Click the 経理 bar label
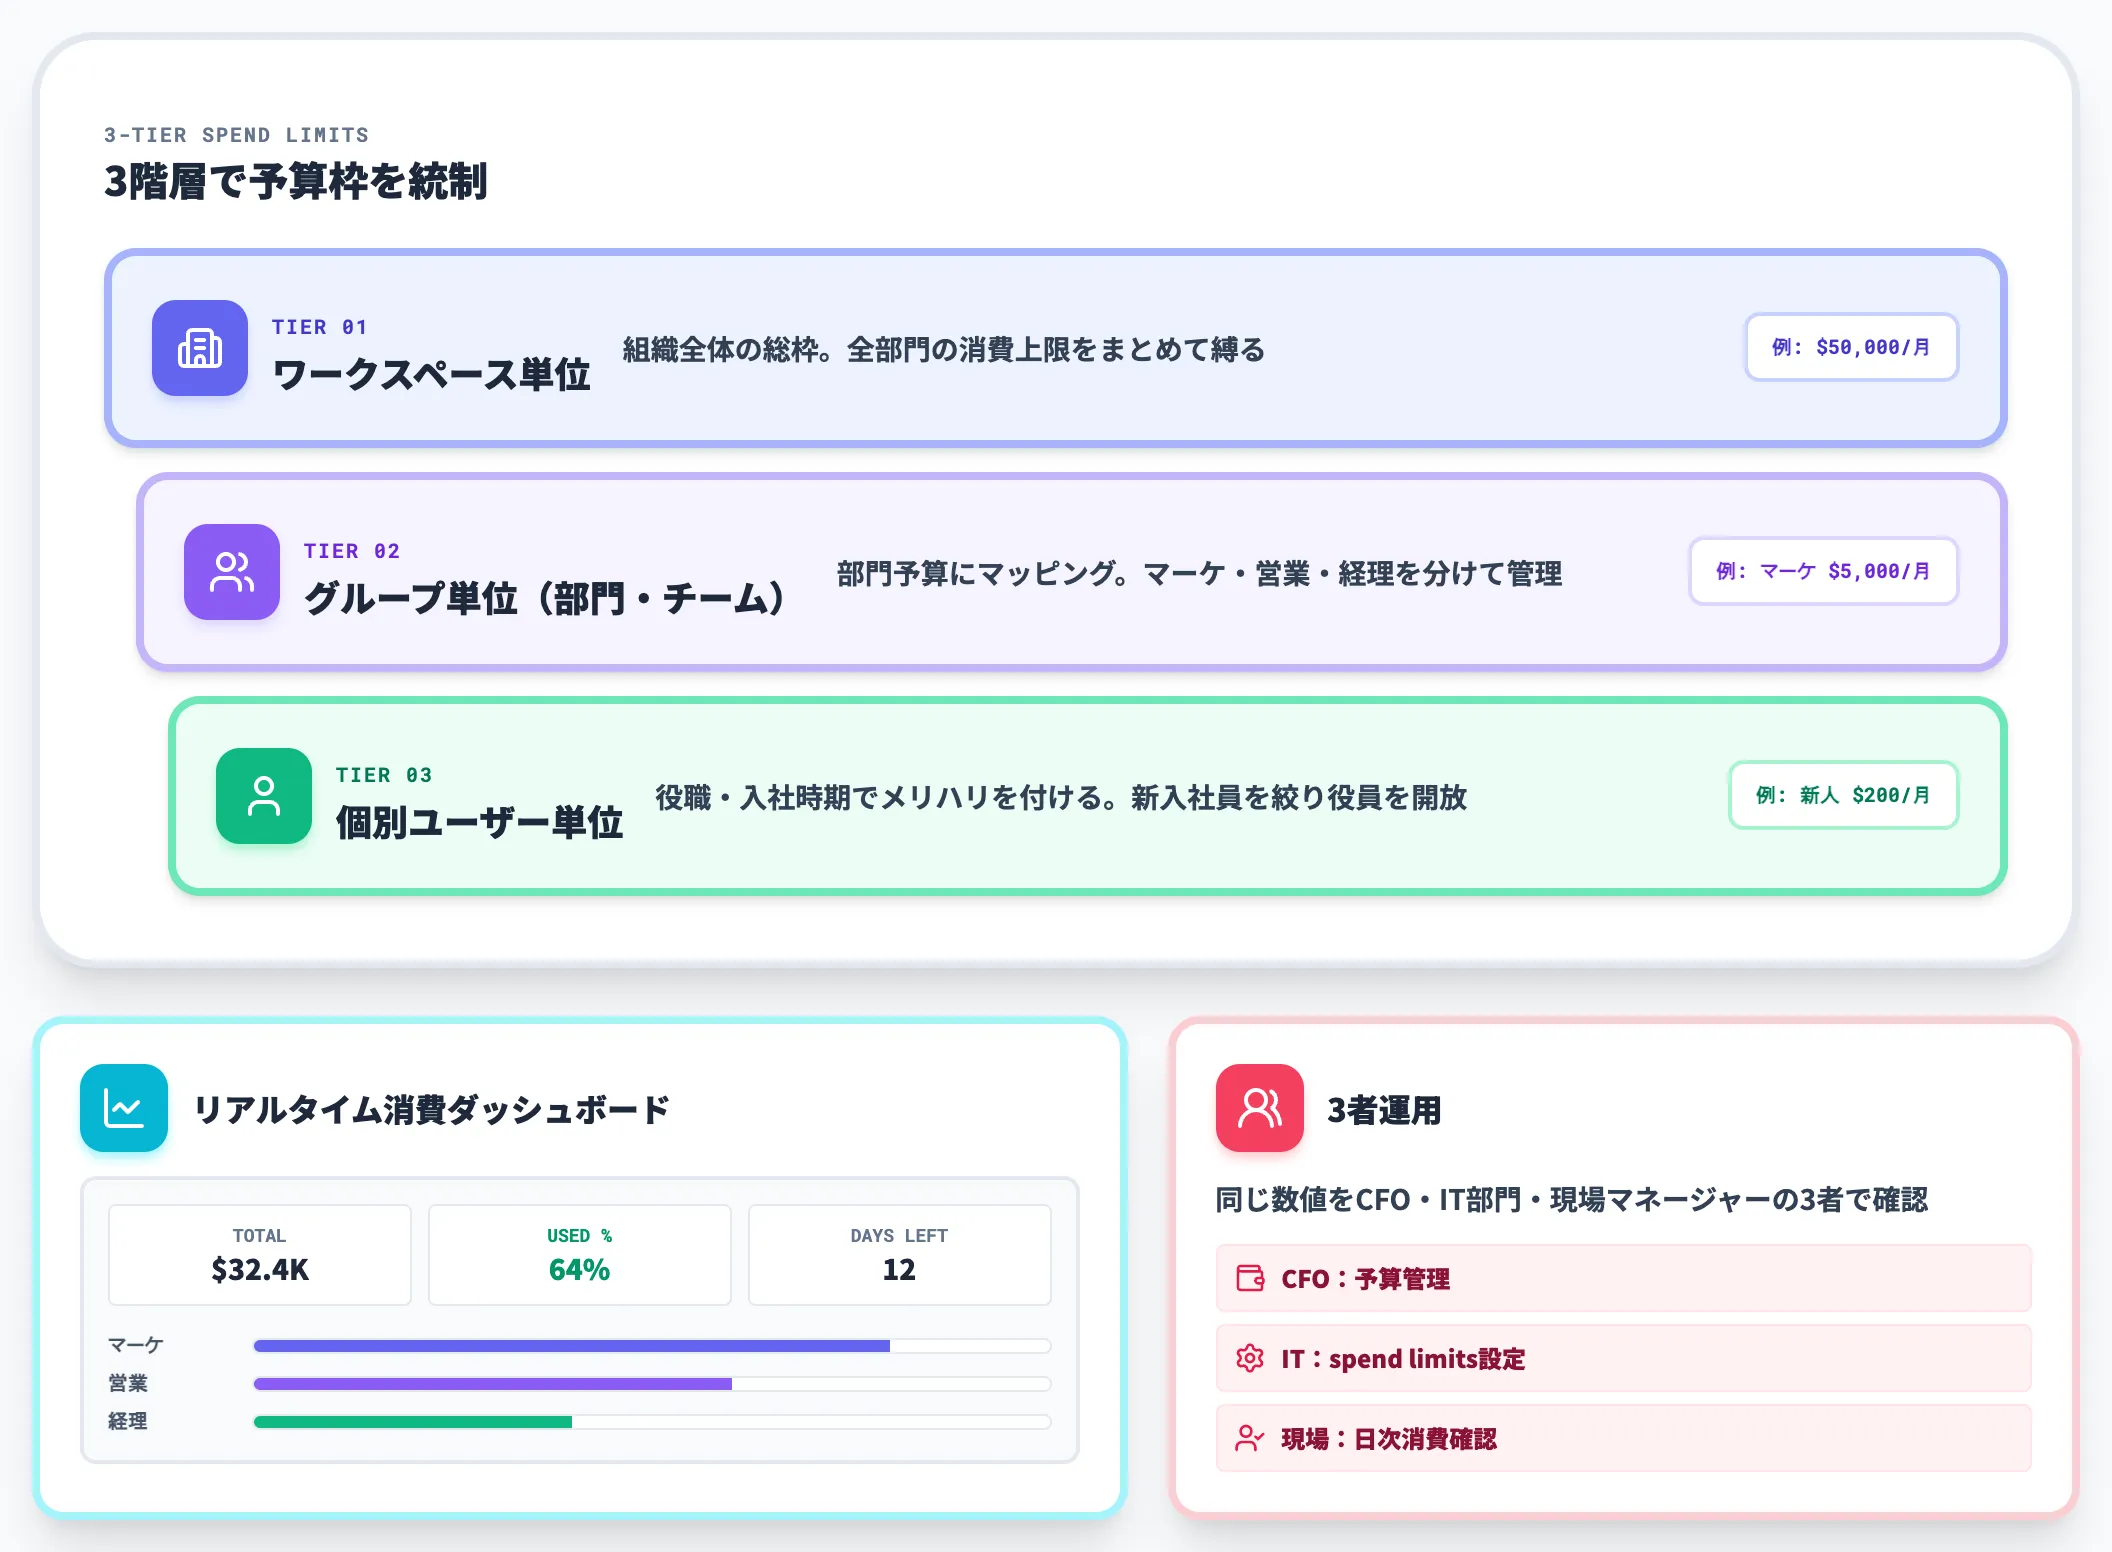The image size is (2112, 1552). [128, 1421]
